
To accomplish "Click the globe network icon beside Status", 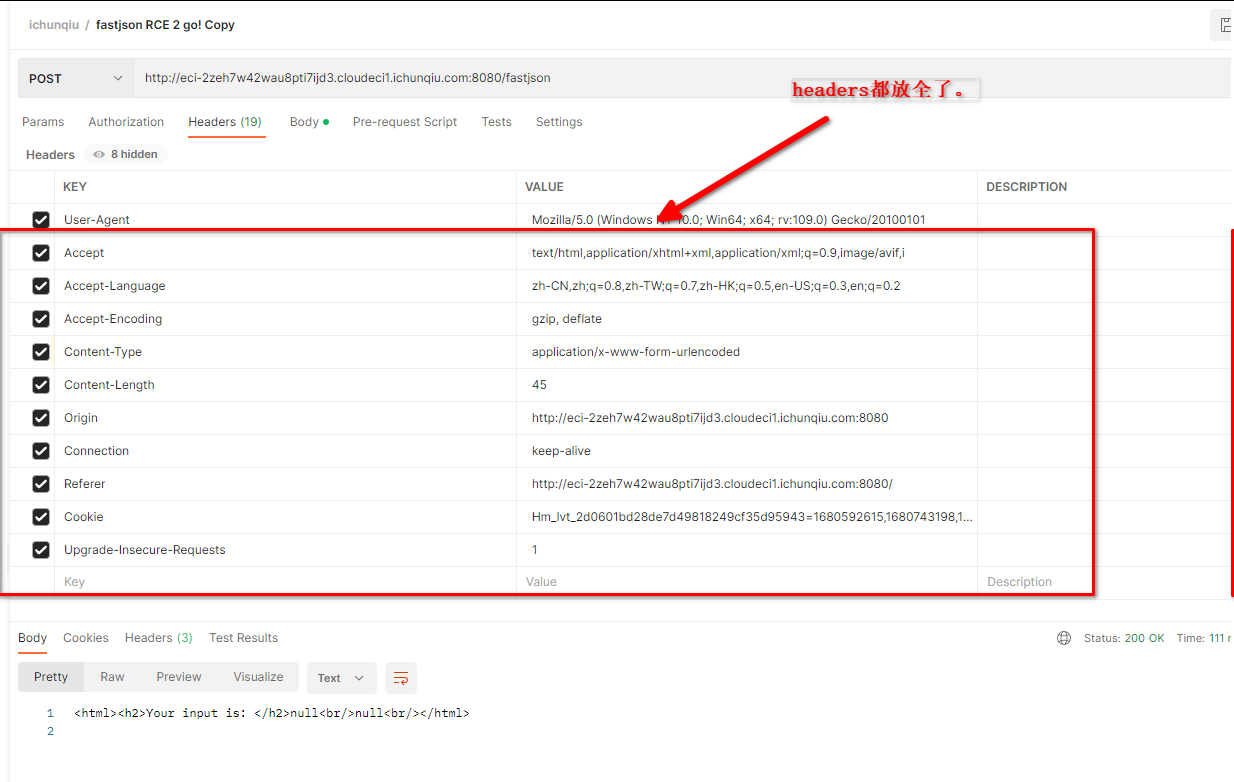I will [1064, 638].
